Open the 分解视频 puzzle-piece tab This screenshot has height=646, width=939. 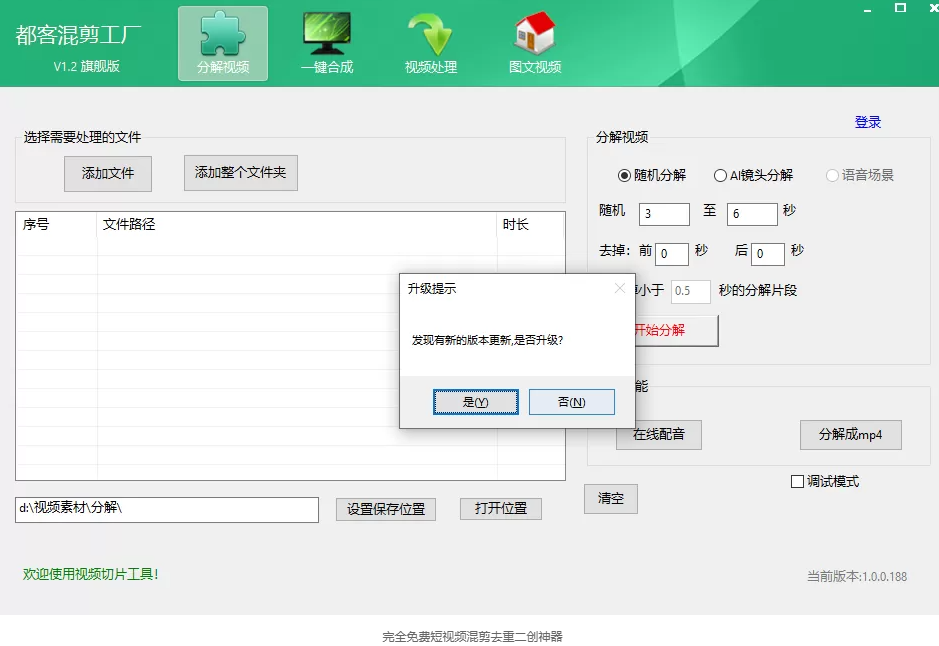223,44
